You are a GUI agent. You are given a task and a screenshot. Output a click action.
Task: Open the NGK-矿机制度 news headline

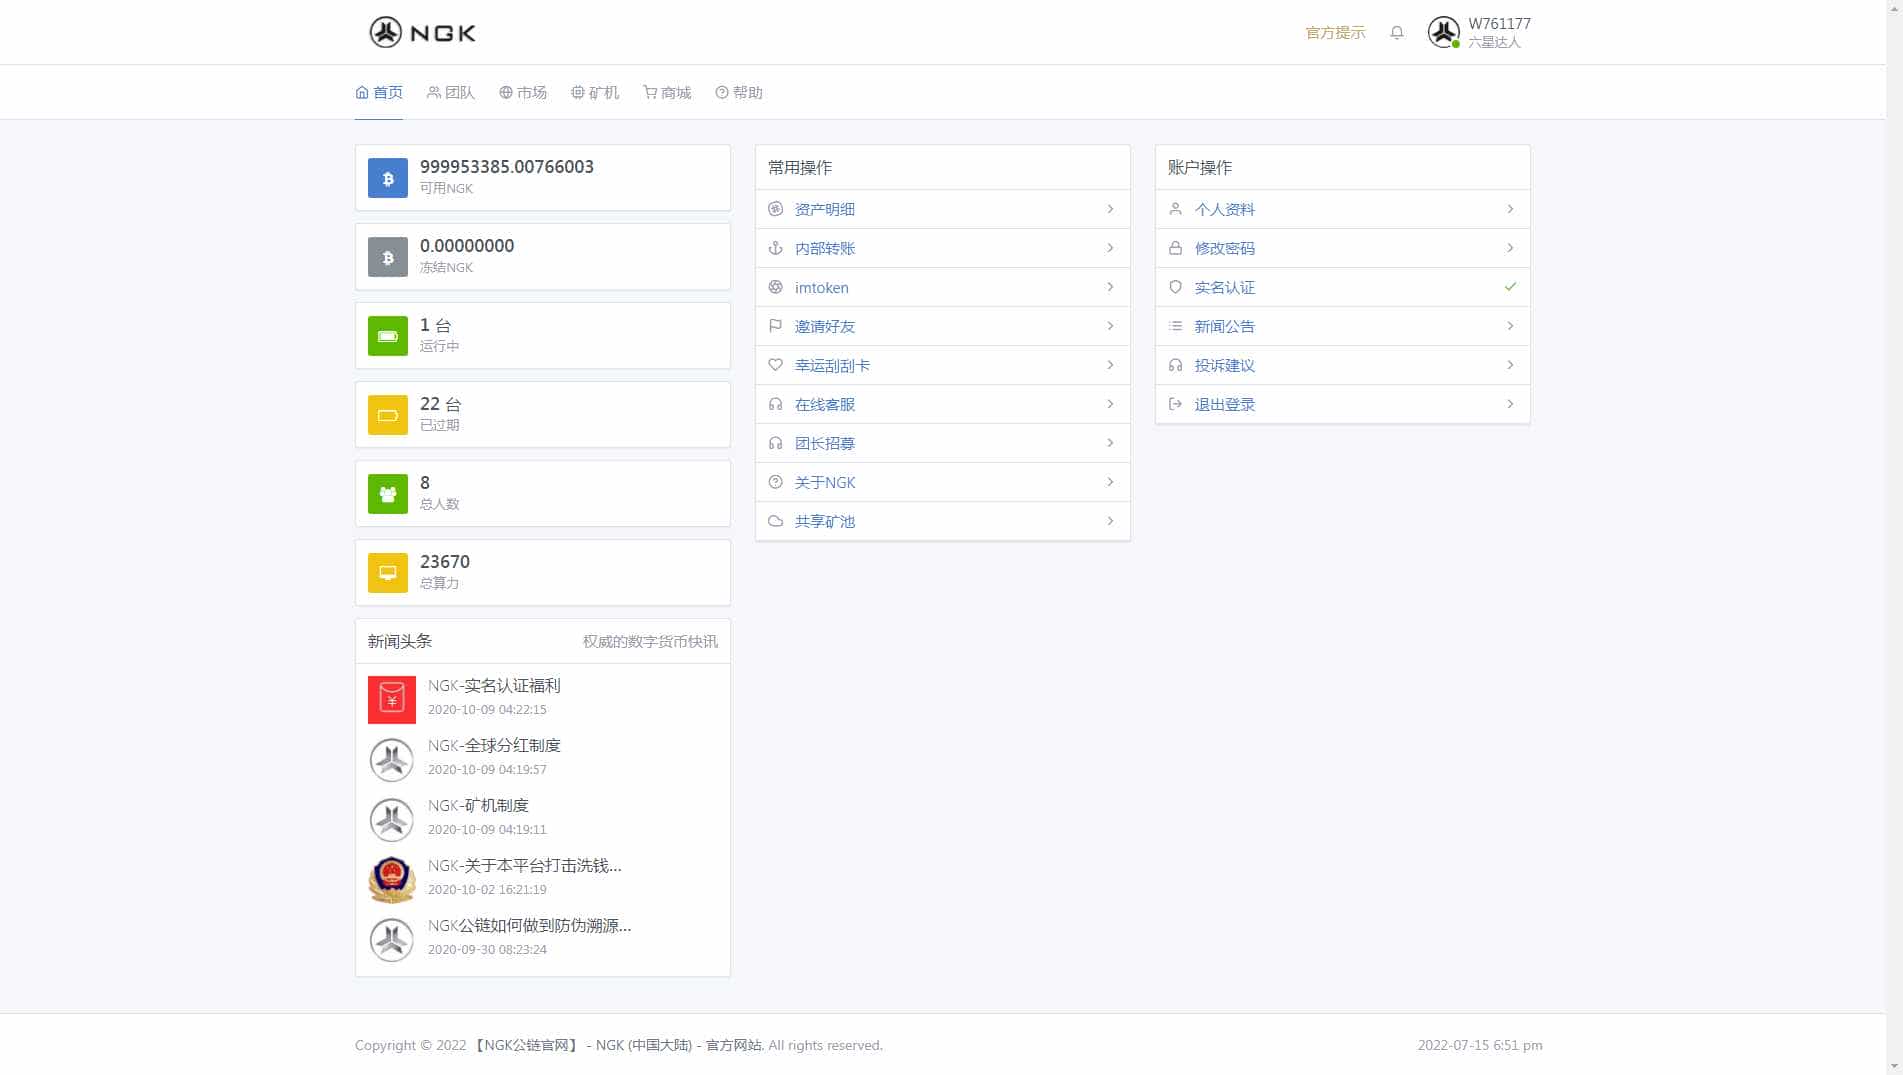point(478,806)
